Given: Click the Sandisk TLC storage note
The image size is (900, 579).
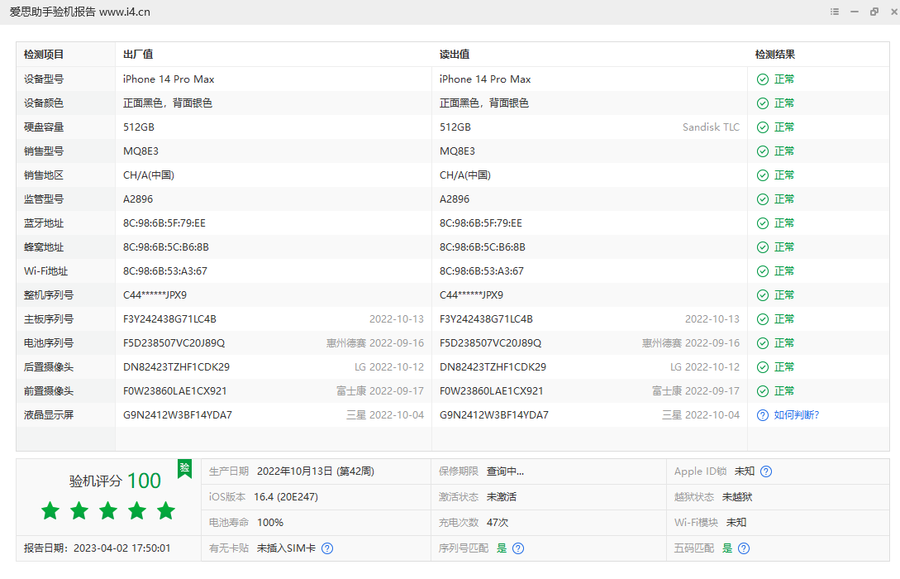Looking at the screenshot, I should (711, 127).
